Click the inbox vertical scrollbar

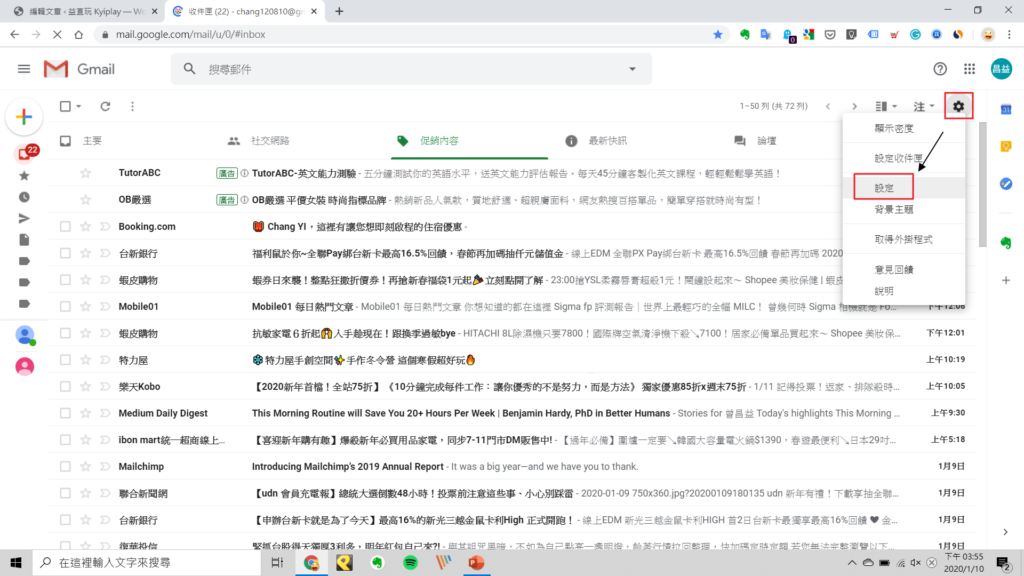point(982,185)
